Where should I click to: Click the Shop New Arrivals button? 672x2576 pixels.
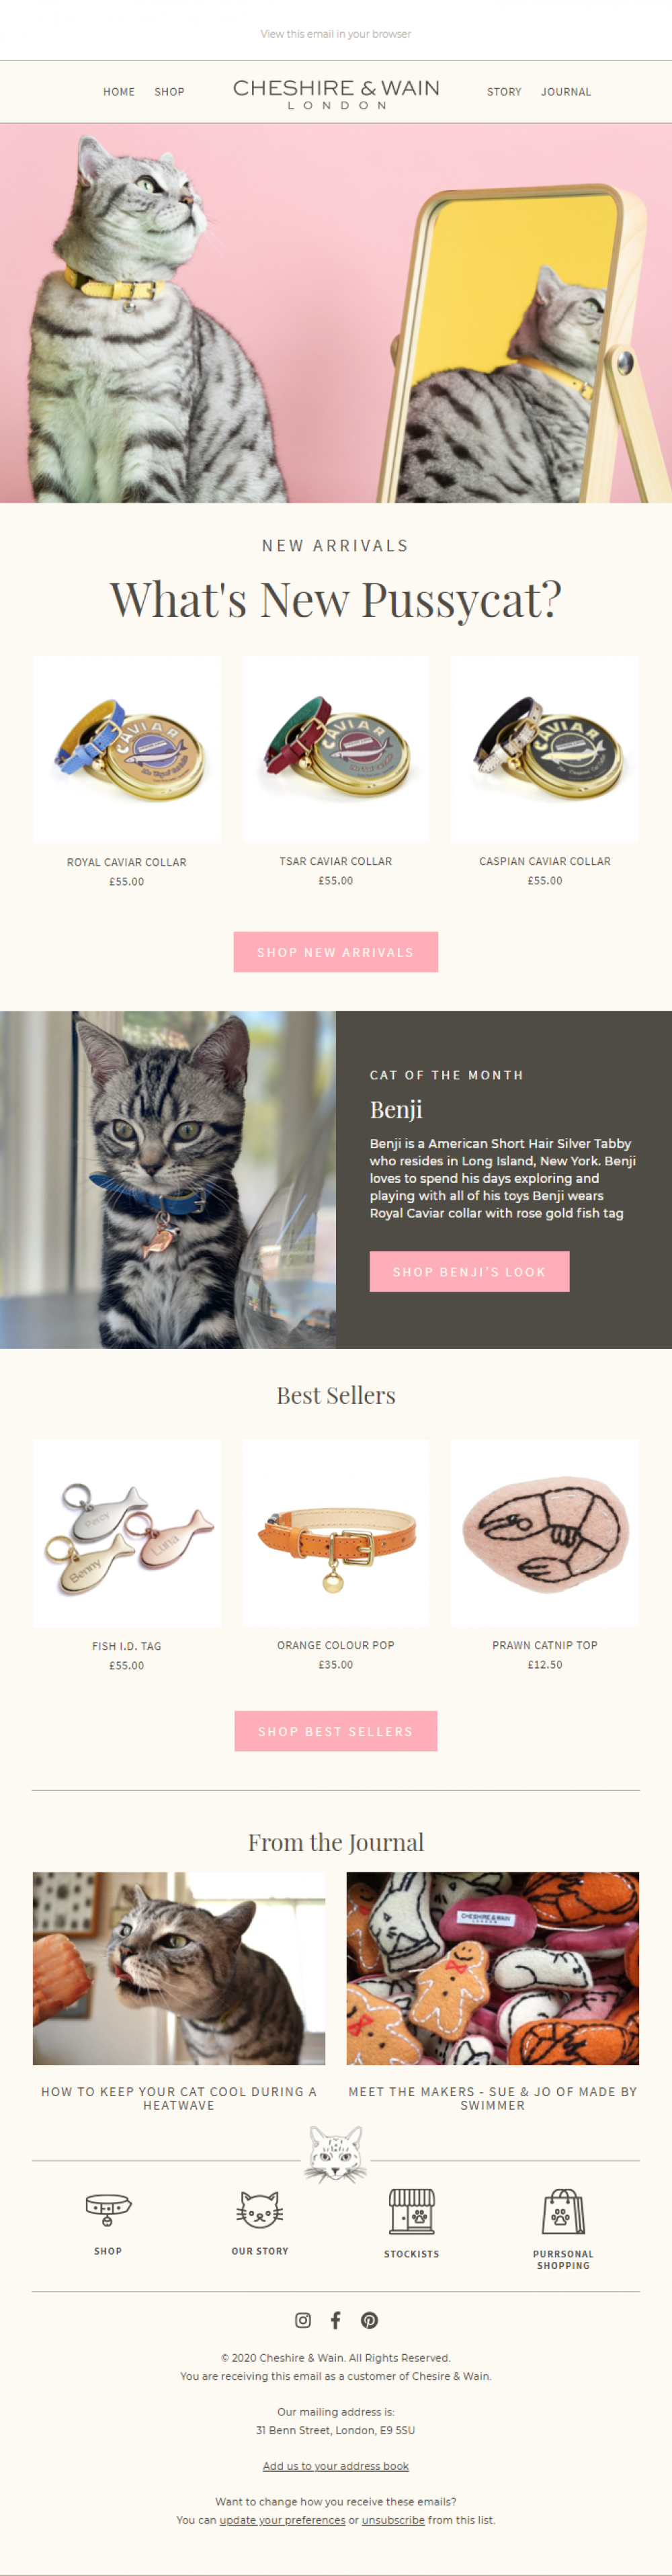[336, 952]
